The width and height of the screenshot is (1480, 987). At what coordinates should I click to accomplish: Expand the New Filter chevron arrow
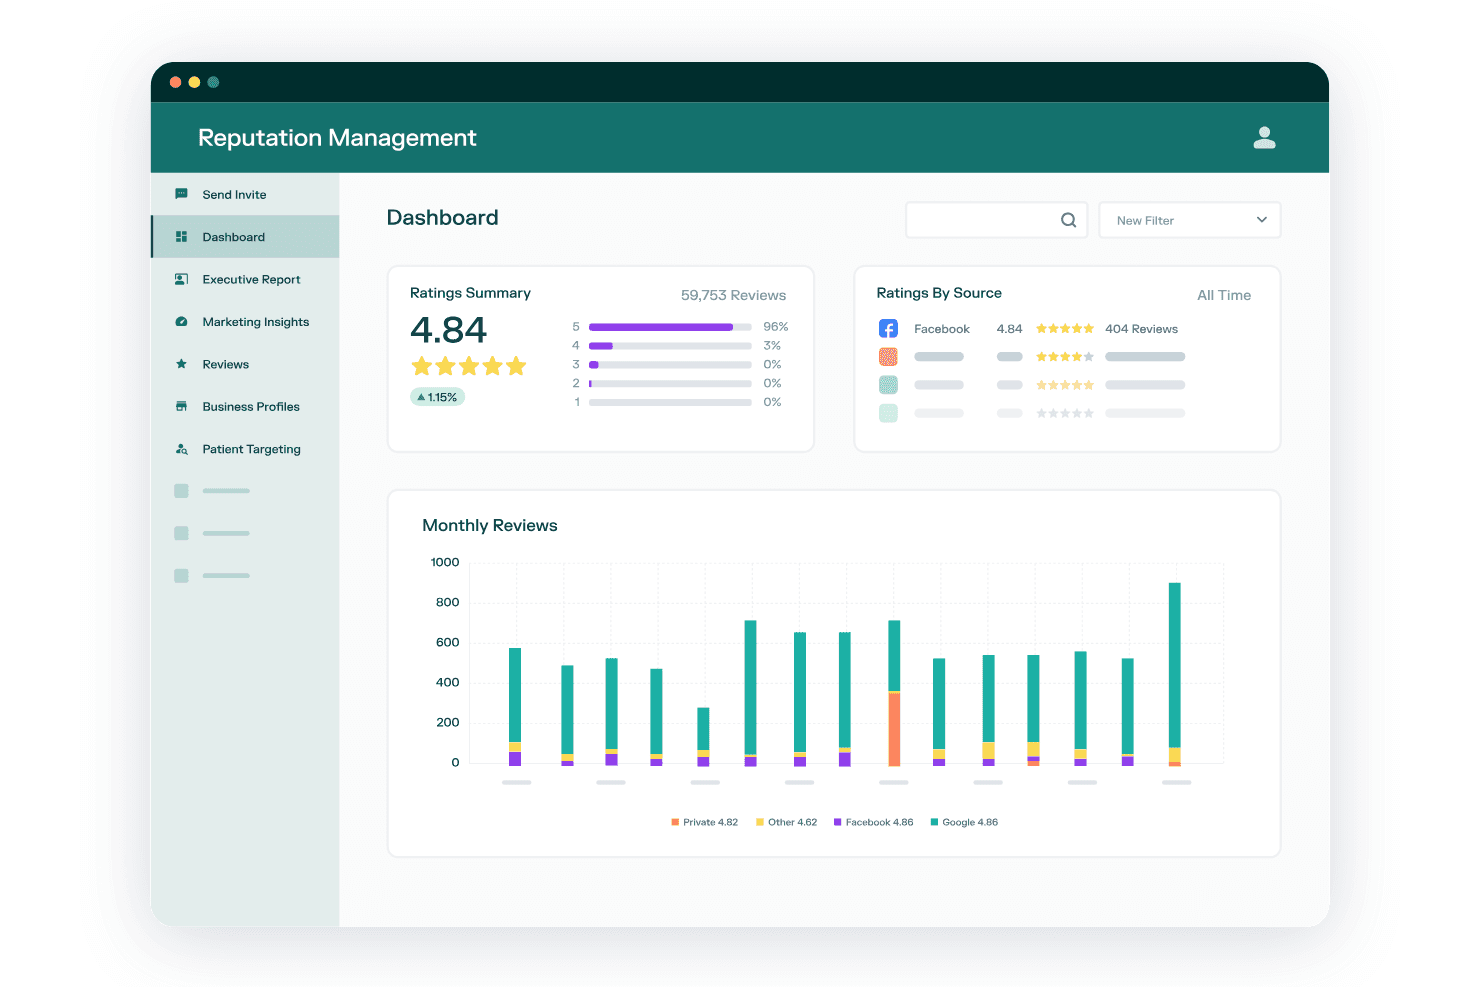1262,220
